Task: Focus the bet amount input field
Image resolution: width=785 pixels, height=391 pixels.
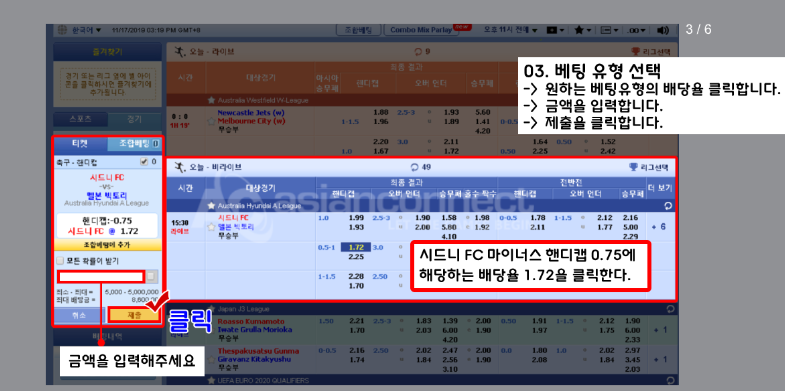Action: [x=101, y=276]
